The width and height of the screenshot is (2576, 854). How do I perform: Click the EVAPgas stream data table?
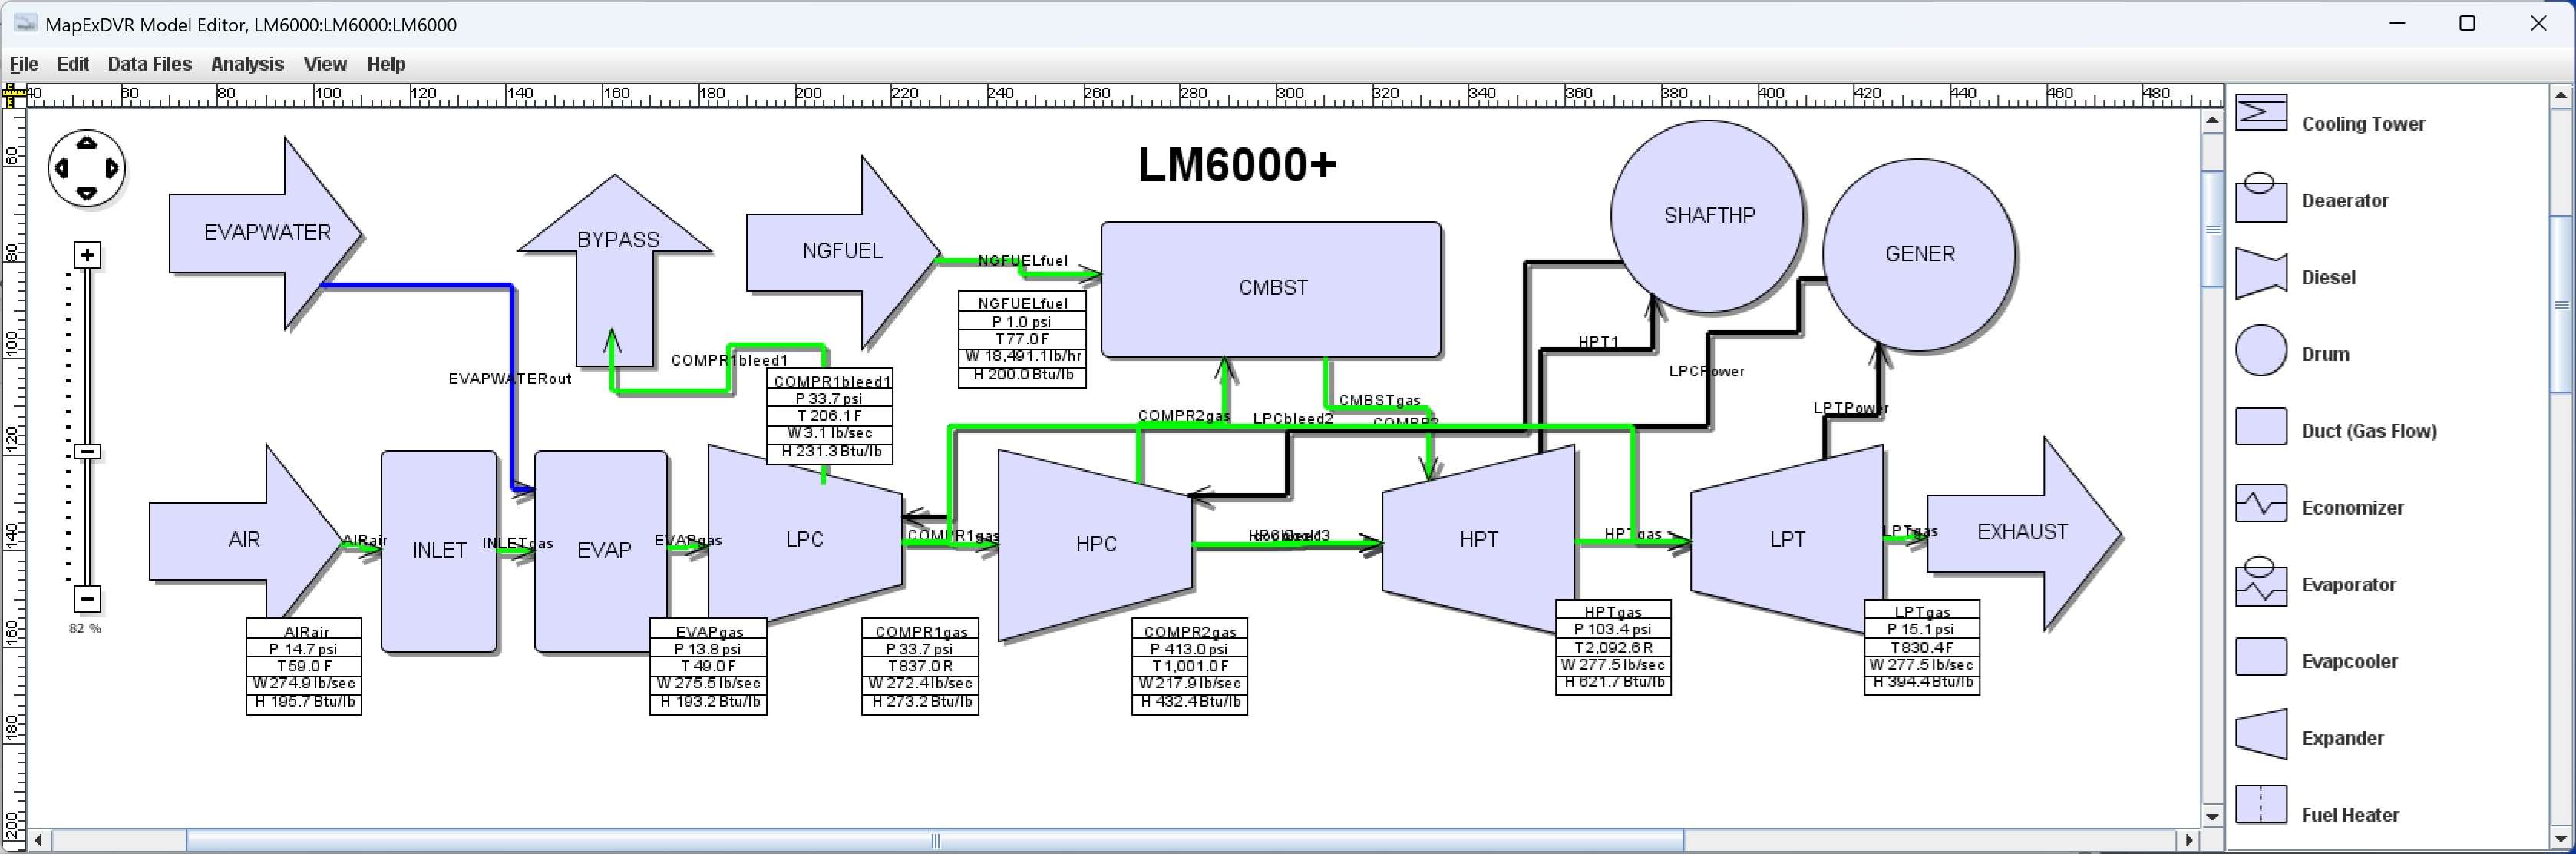pyautogui.click(x=709, y=666)
